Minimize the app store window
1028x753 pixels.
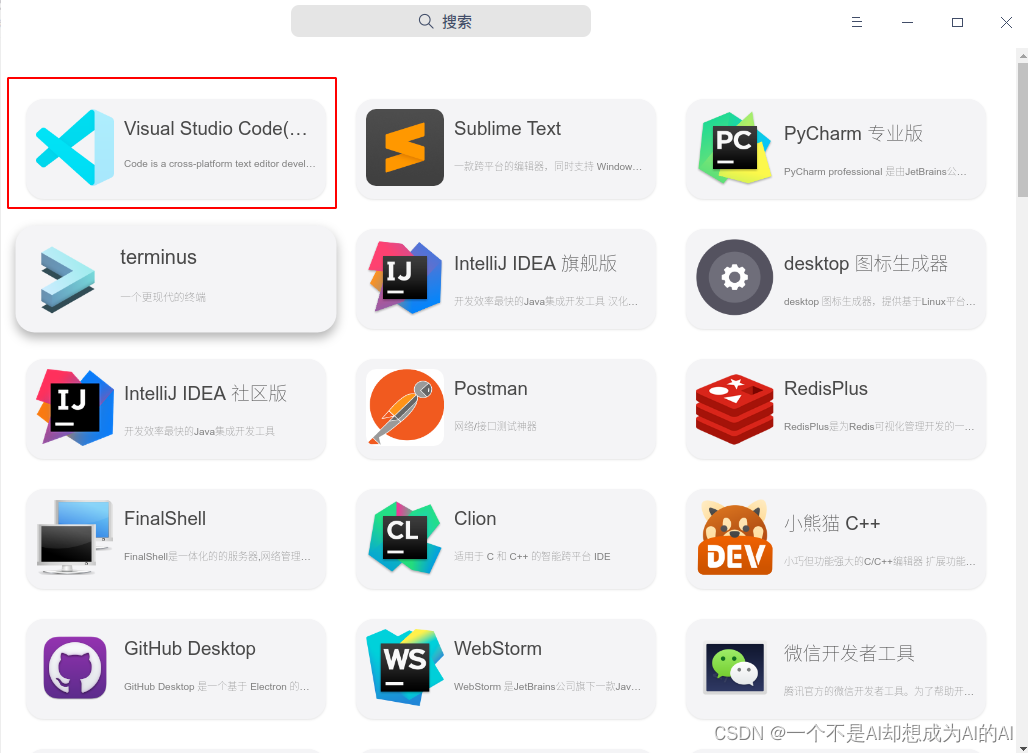pos(907,22)
